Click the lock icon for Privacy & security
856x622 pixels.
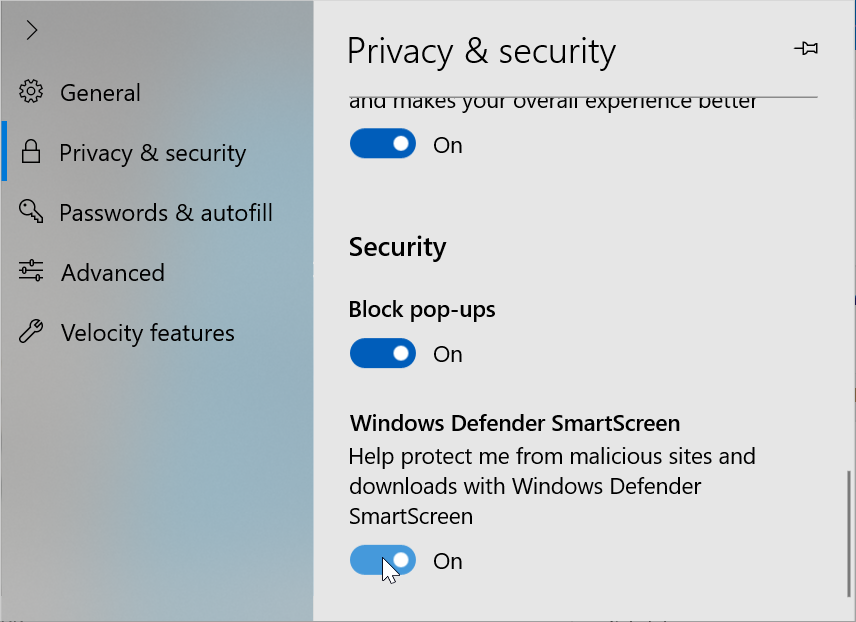click(x=31, y=153)
